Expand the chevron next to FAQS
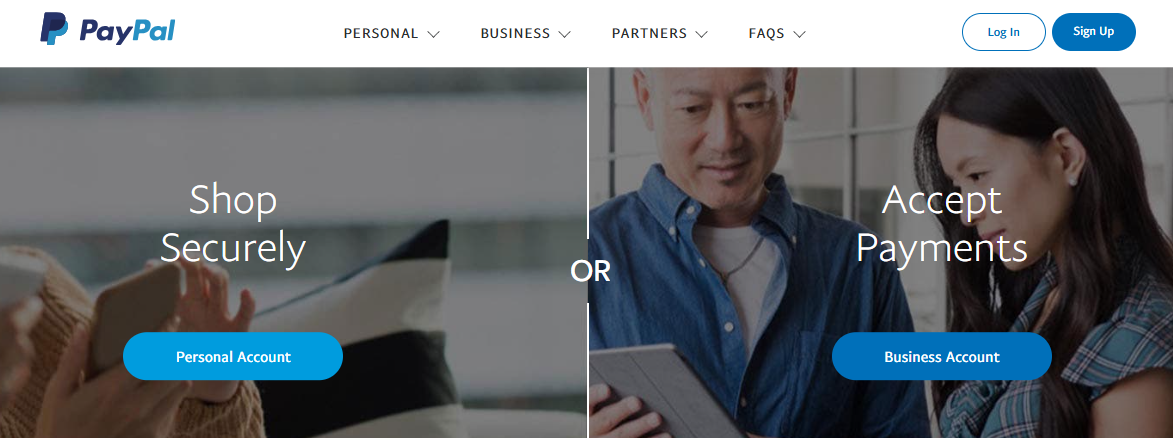 tap(800, 34)
